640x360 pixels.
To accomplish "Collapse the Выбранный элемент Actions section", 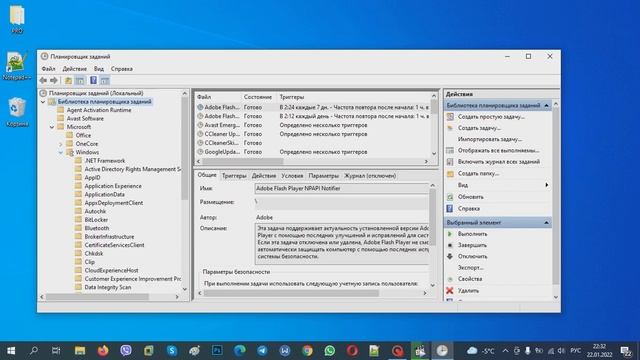I will click(547, 222).
